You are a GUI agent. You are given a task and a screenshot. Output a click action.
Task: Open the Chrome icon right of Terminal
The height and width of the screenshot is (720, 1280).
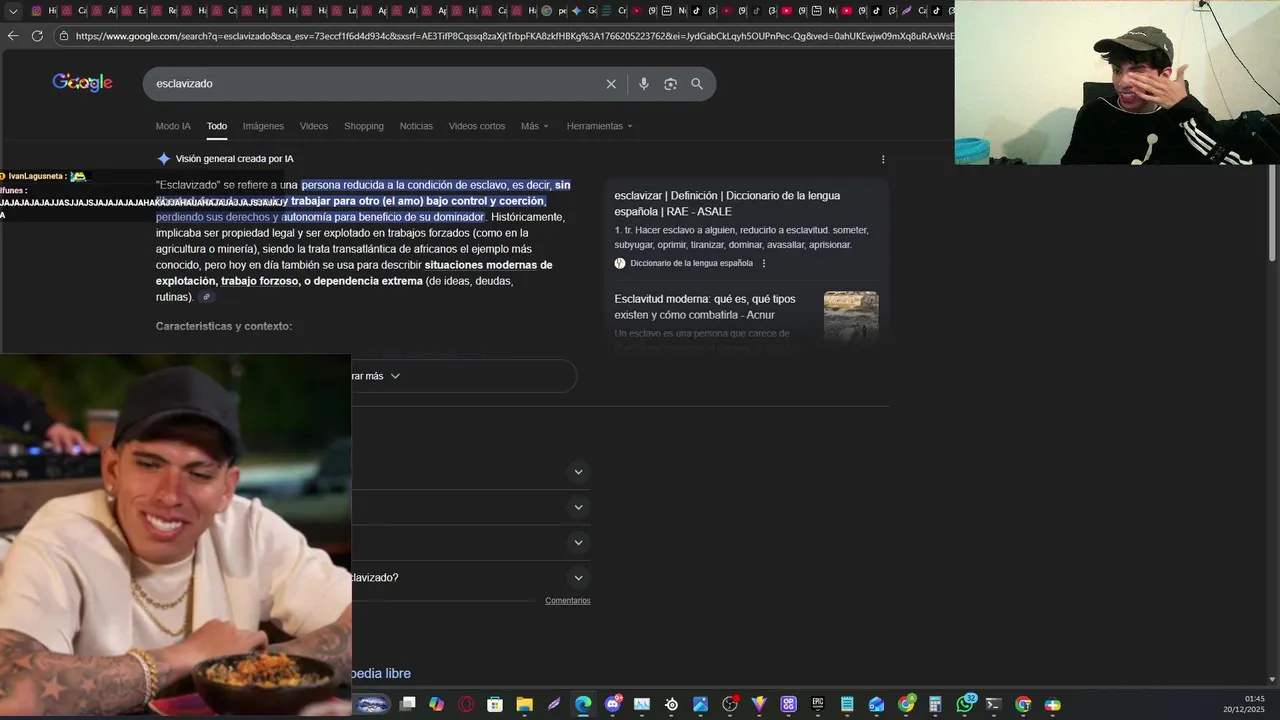[x=1023, y=704]
